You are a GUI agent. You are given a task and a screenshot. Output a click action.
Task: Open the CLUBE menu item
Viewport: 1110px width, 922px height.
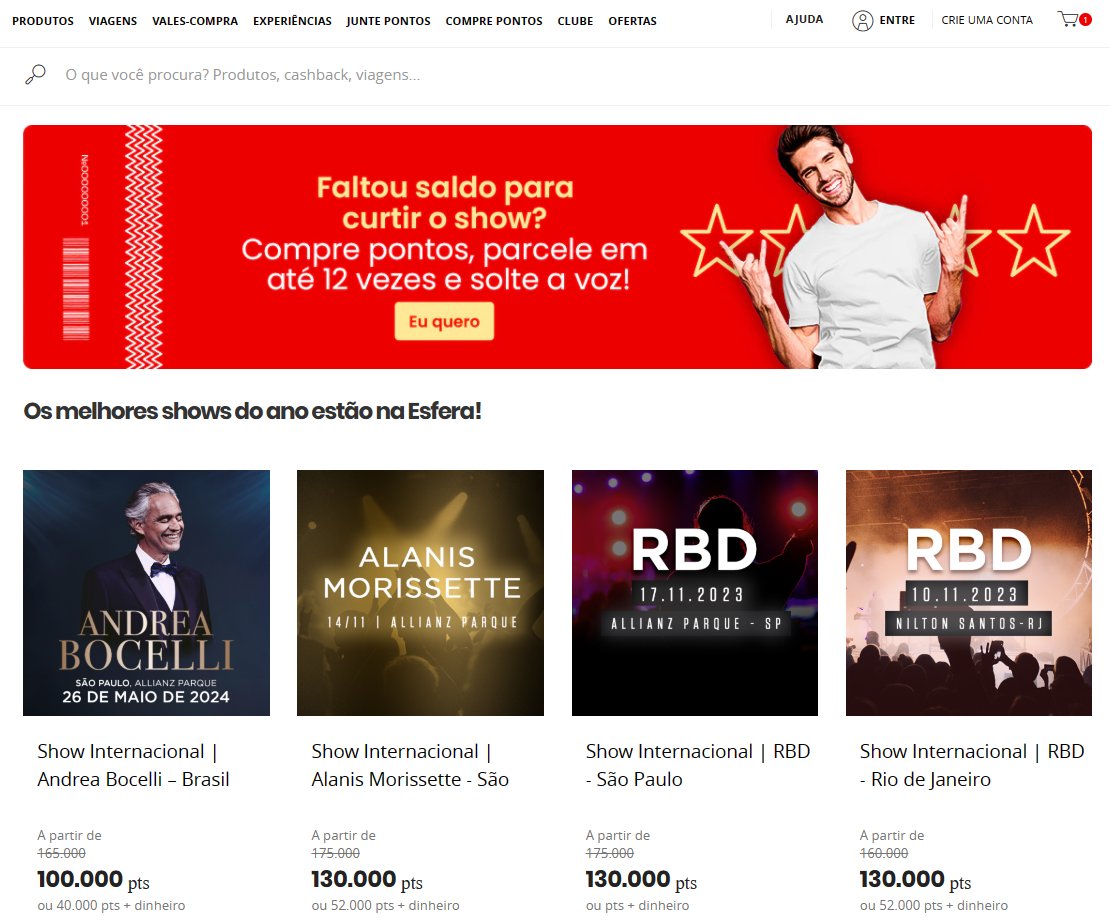tap(576, 21)
